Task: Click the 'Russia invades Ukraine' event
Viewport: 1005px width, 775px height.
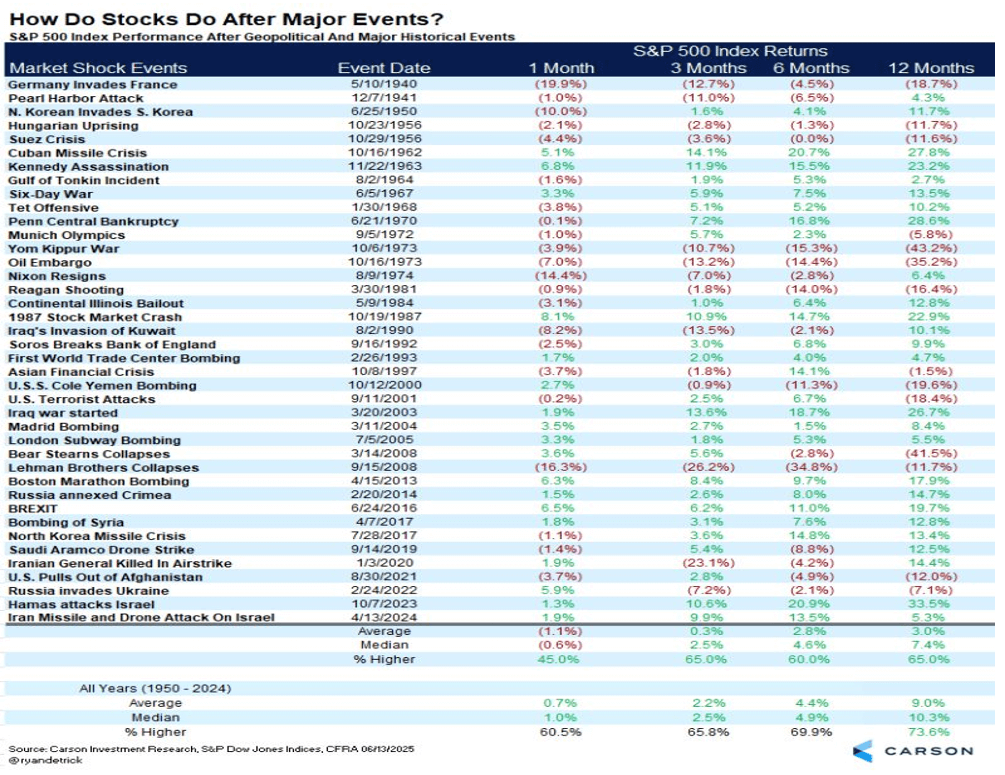Action: click(88, 591)
